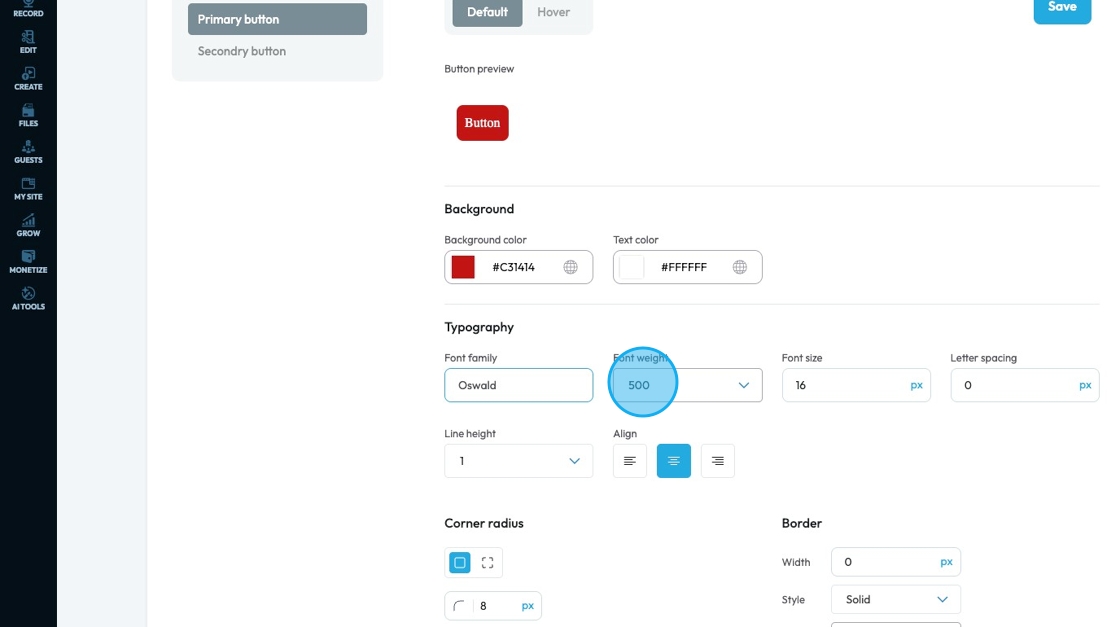Open the Monetize section in sidebar
The width and height of the screenshot is (1120, 627).
[x=28, y=262]
